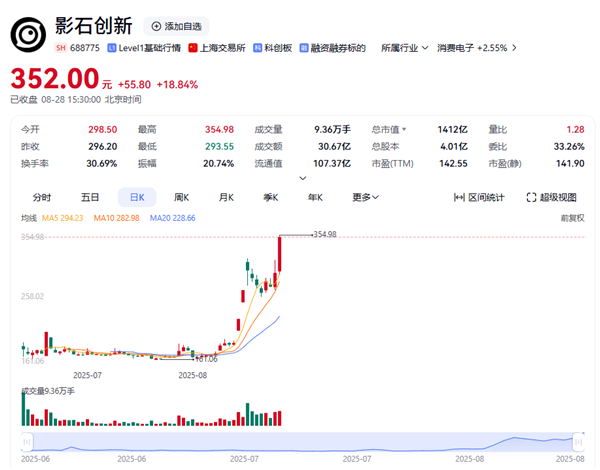Click the 今开 298.50 value
600x470 pixels.
(x=103, y=129)
